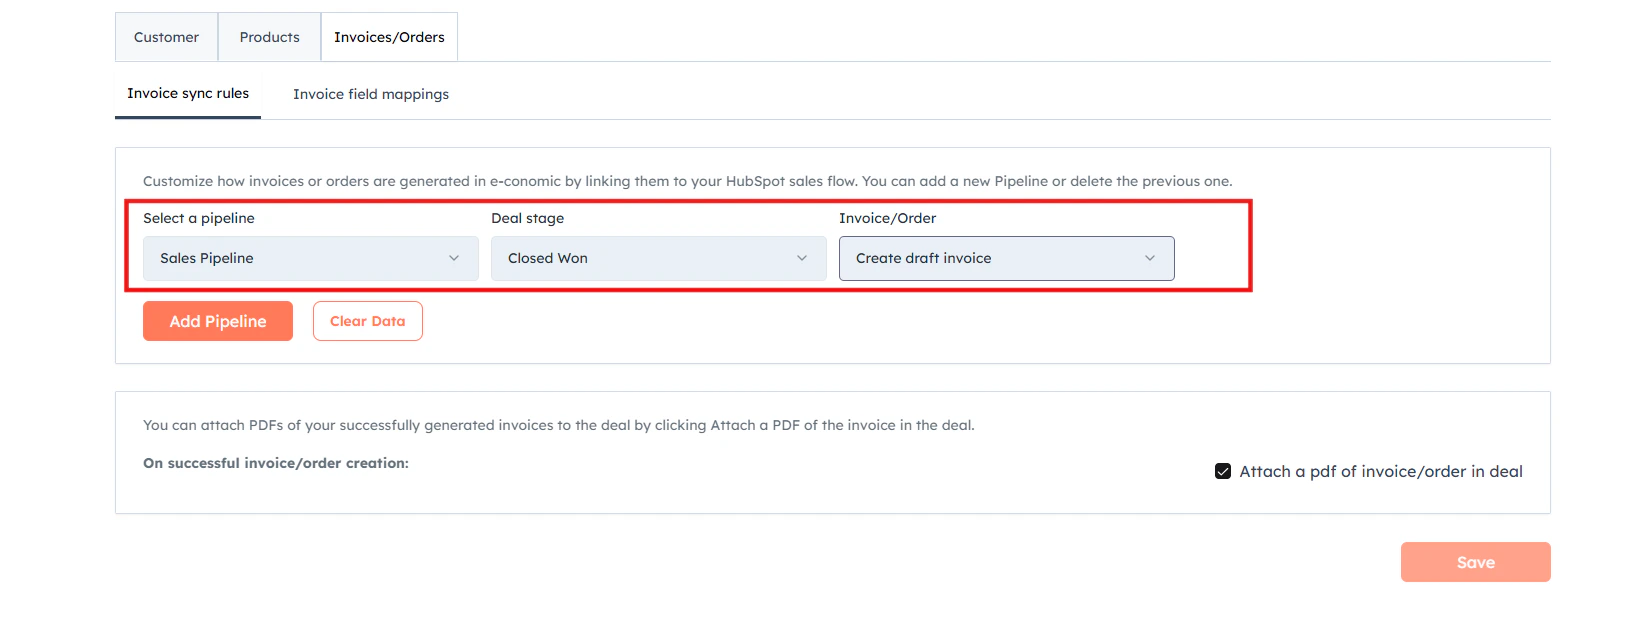Click the 'Attach a pdf of invoice/order in deal' label
The width and height of the screenshot is (1642, 630).
click(1381, 471)
